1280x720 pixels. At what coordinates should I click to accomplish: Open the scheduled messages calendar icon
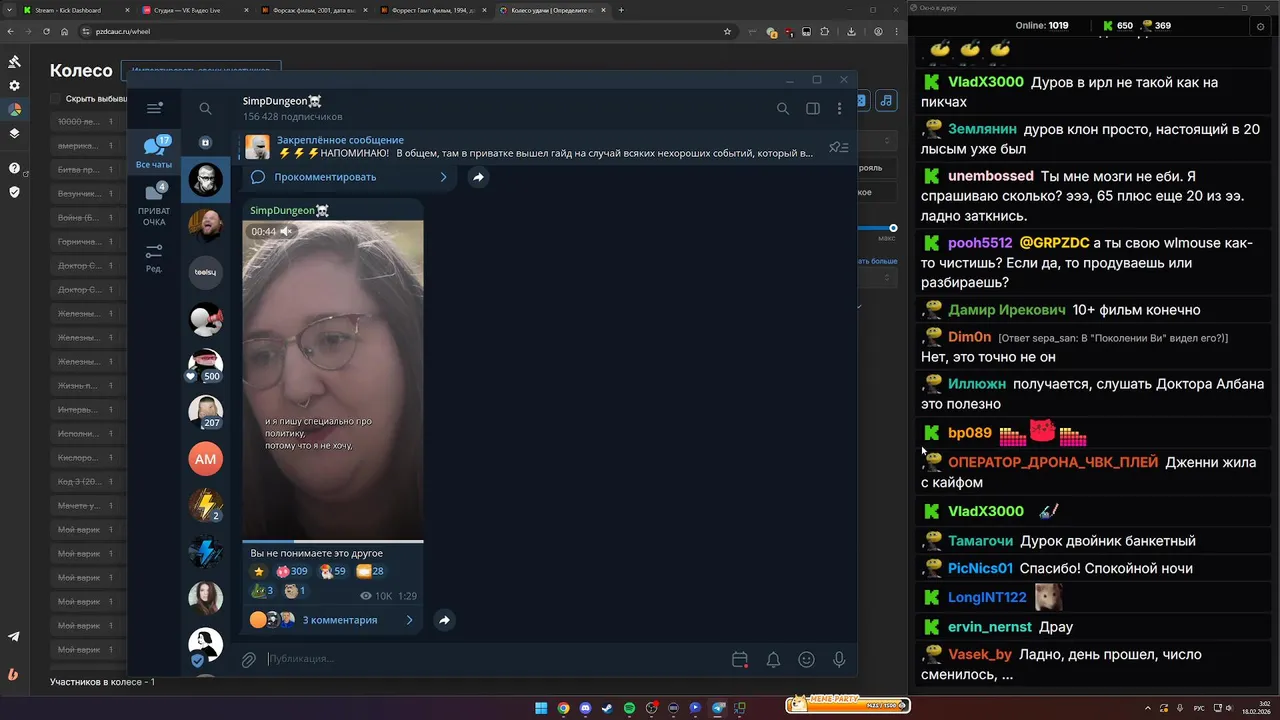click(740, 659)
